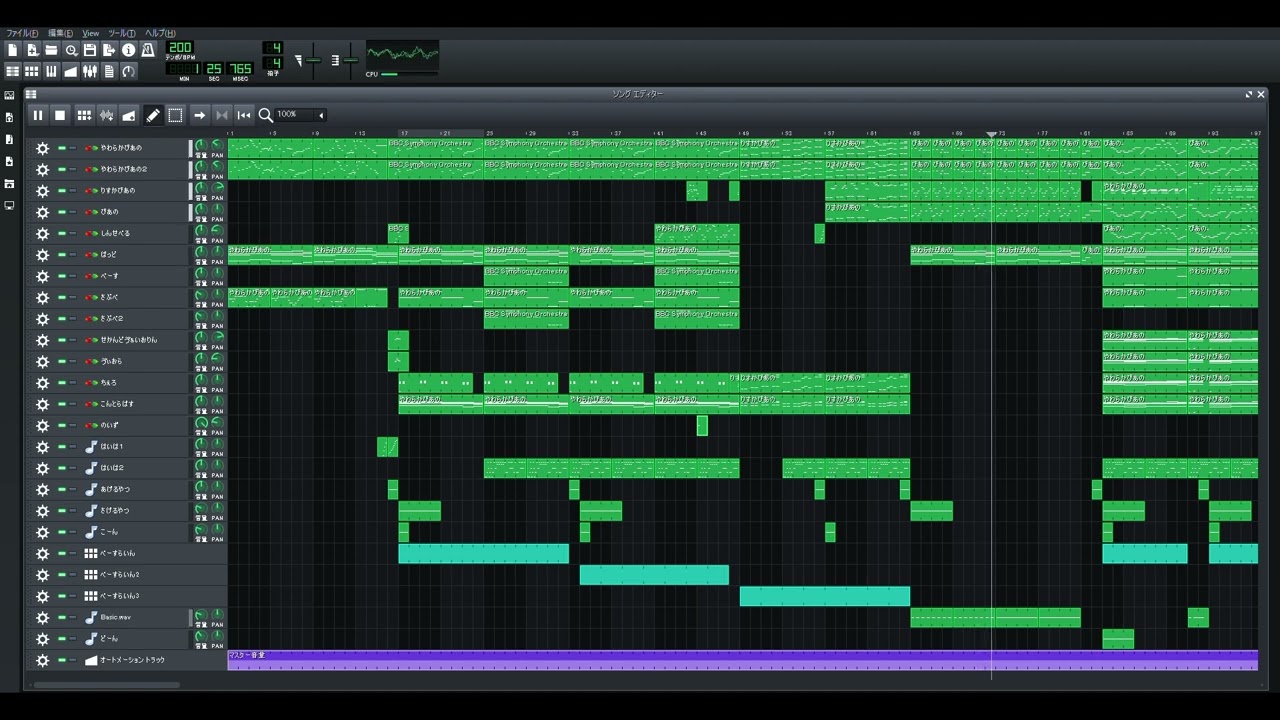Solo the はいは2 track
Viewport: 1280px width, 720px height.
tap(72, 468)
